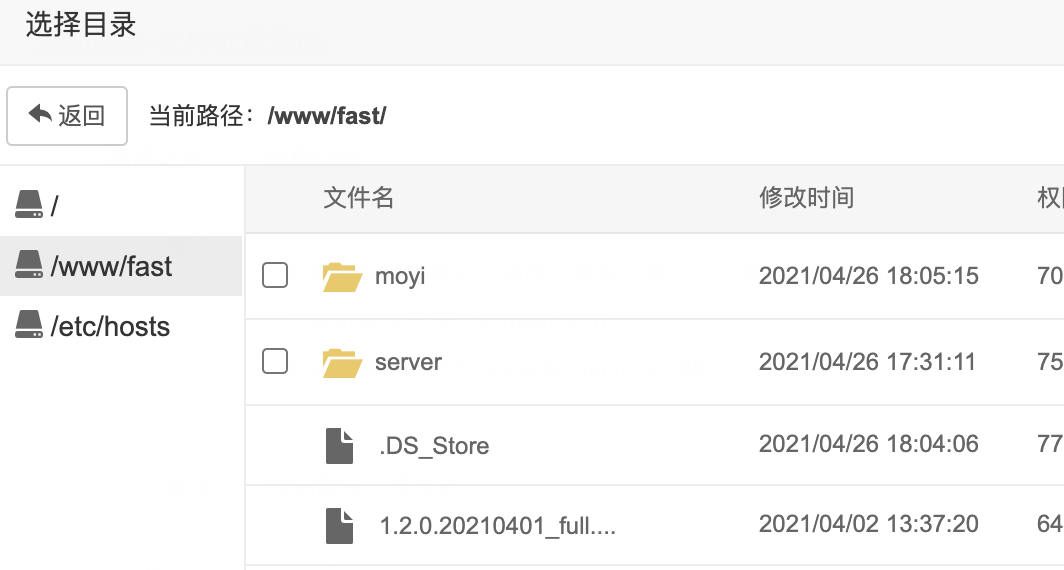Check the checkbox for server folder
Screen dimensions: 1064x570
[275, 361]
